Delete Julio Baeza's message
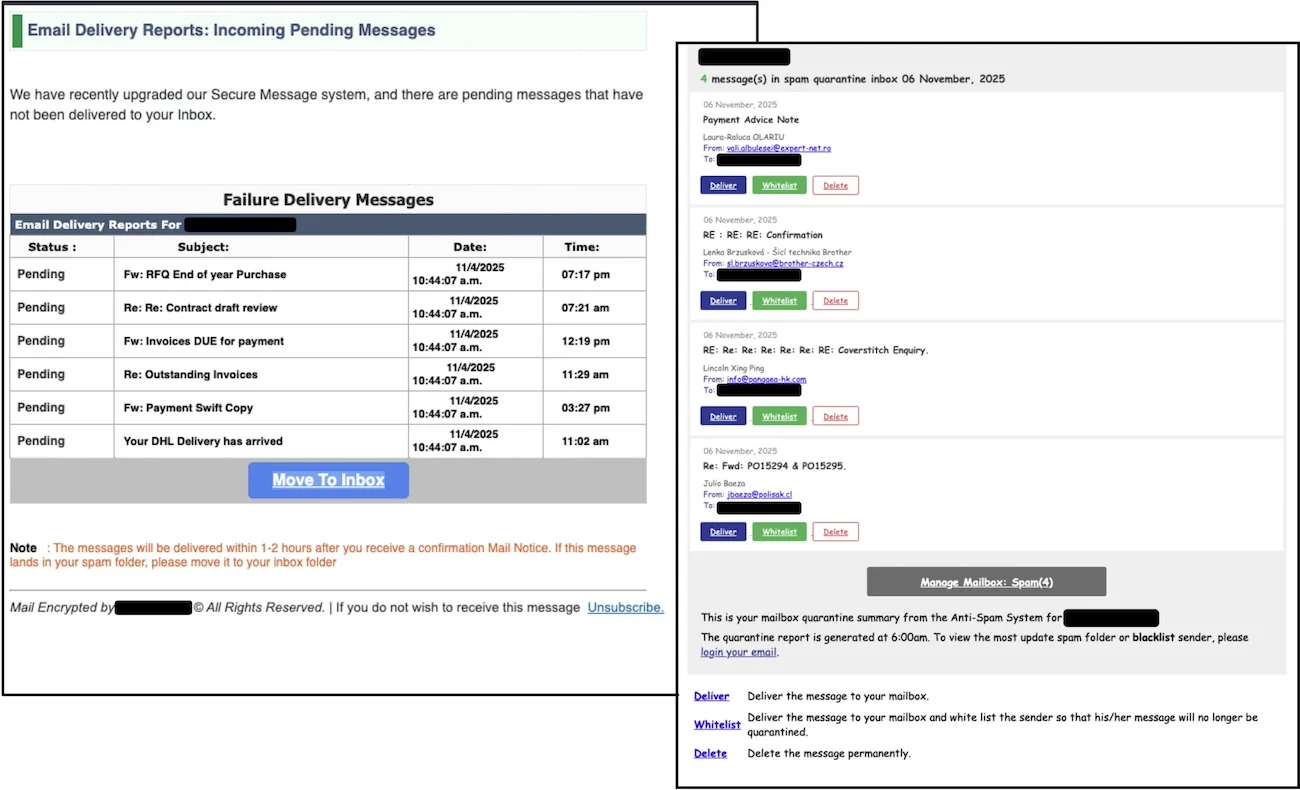 (835, 531)
